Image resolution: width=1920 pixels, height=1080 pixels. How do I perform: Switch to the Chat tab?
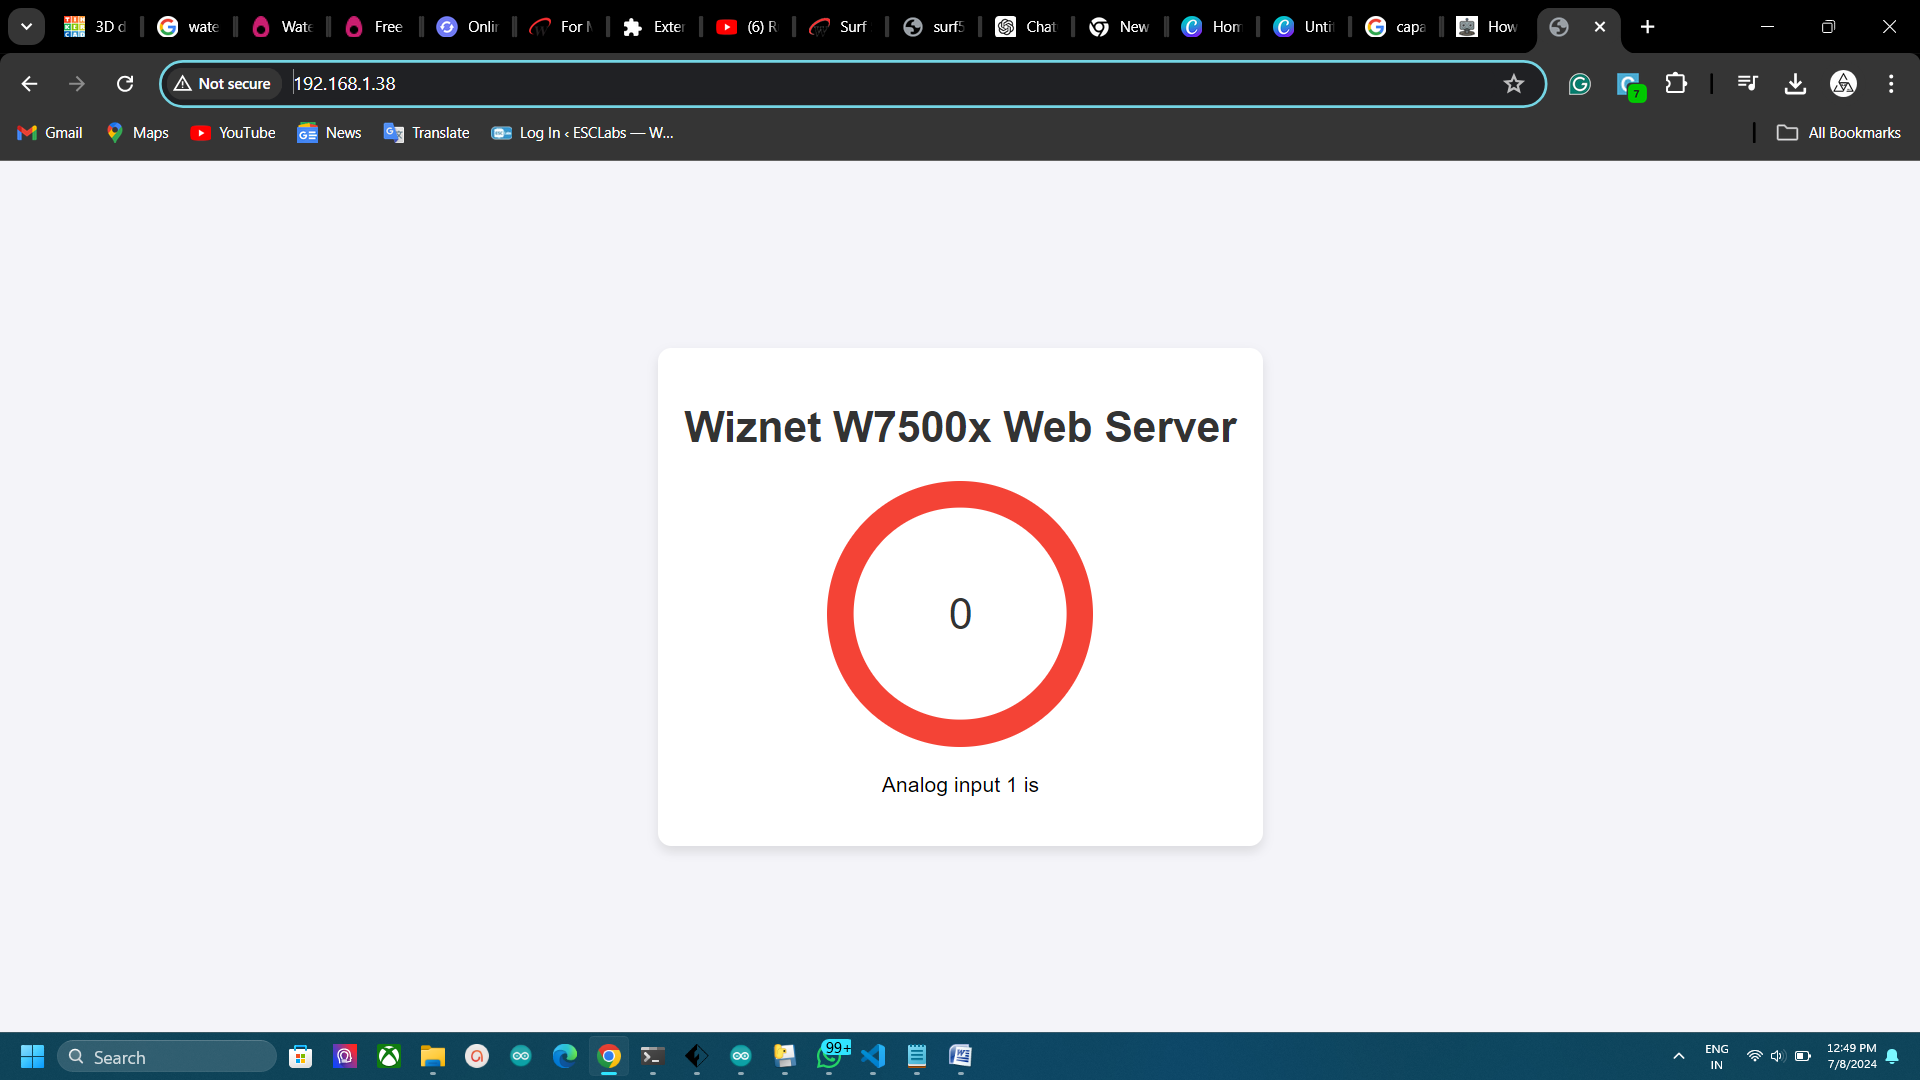point(1026,27)
